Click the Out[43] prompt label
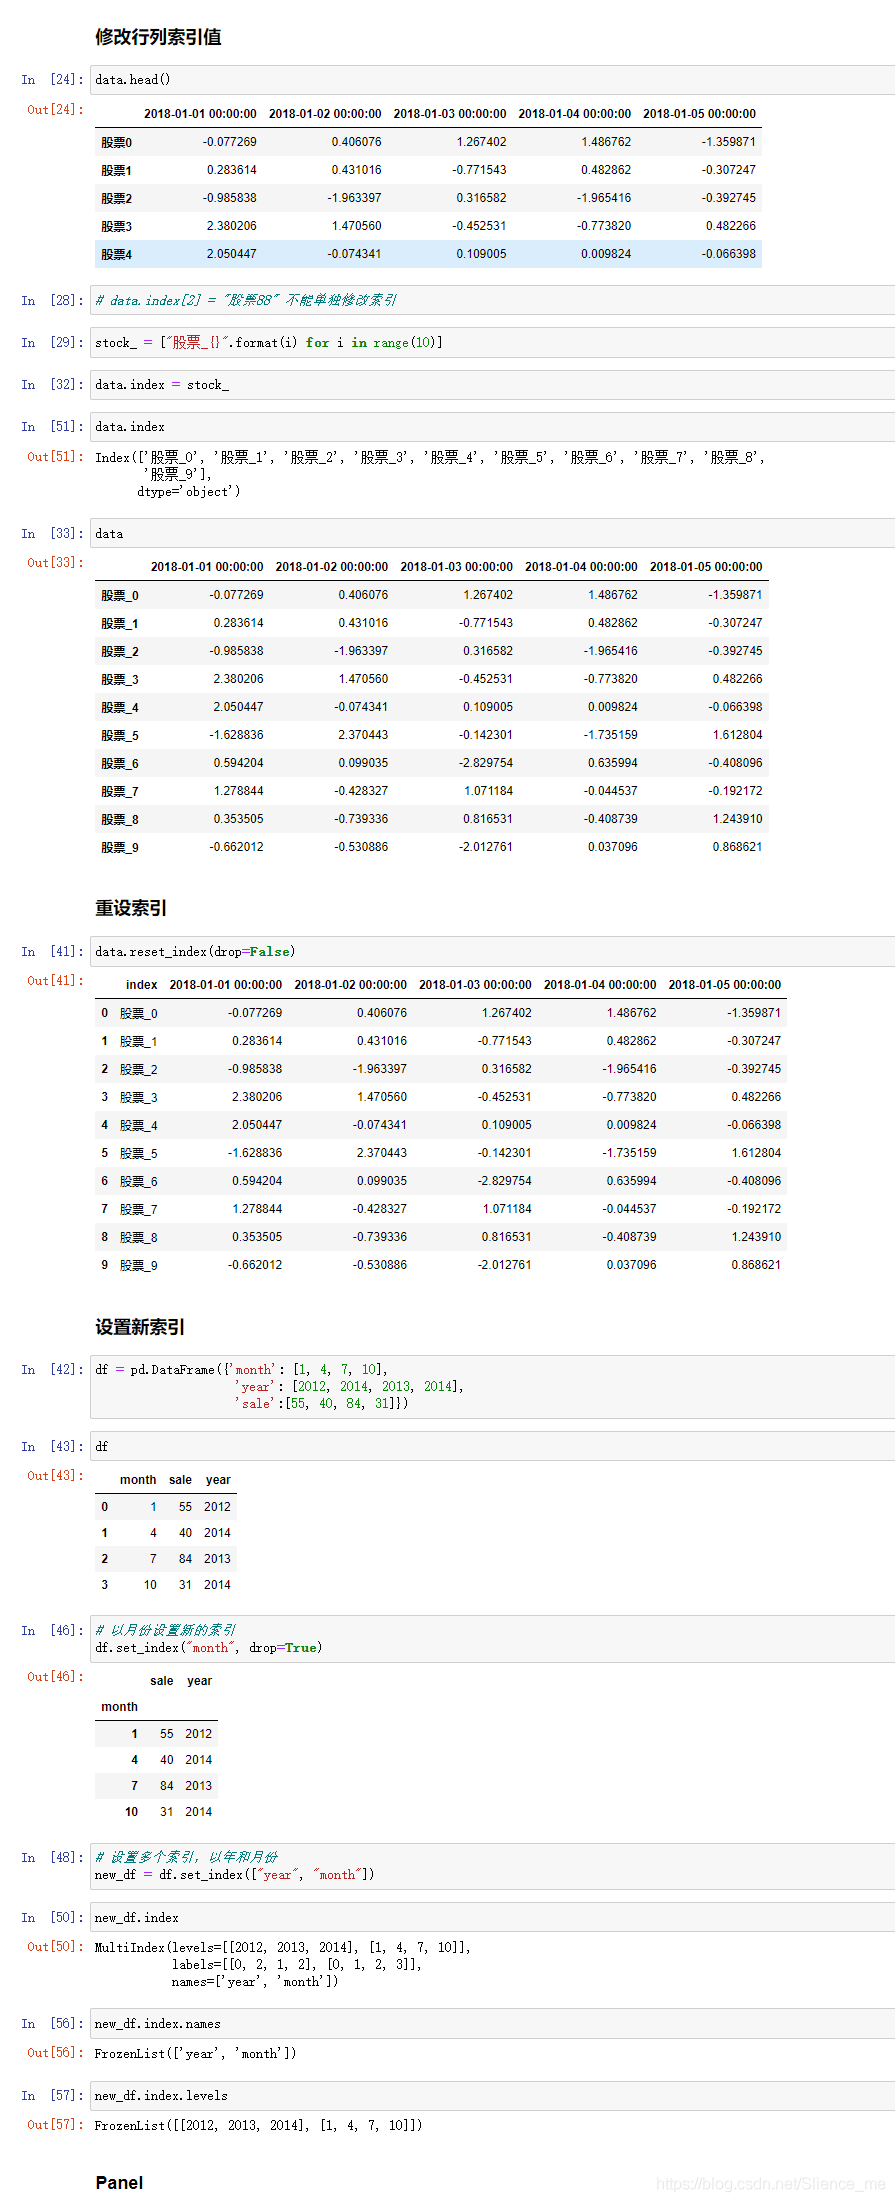The width and height of the screenshot is (895, 2202). click(x=55, y=1475)
